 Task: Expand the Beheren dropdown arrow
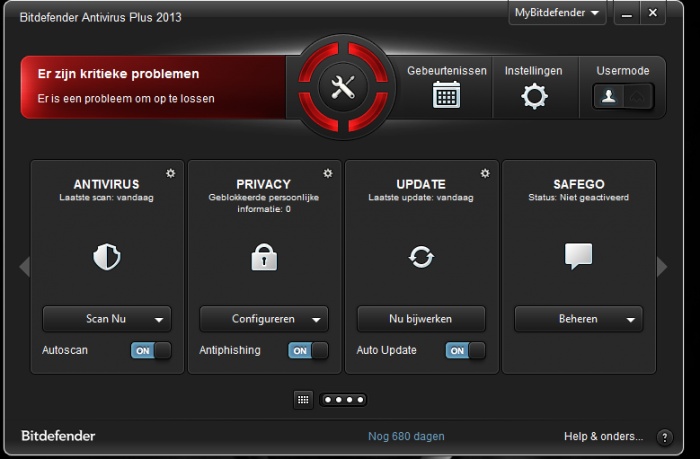pos(630,320)
